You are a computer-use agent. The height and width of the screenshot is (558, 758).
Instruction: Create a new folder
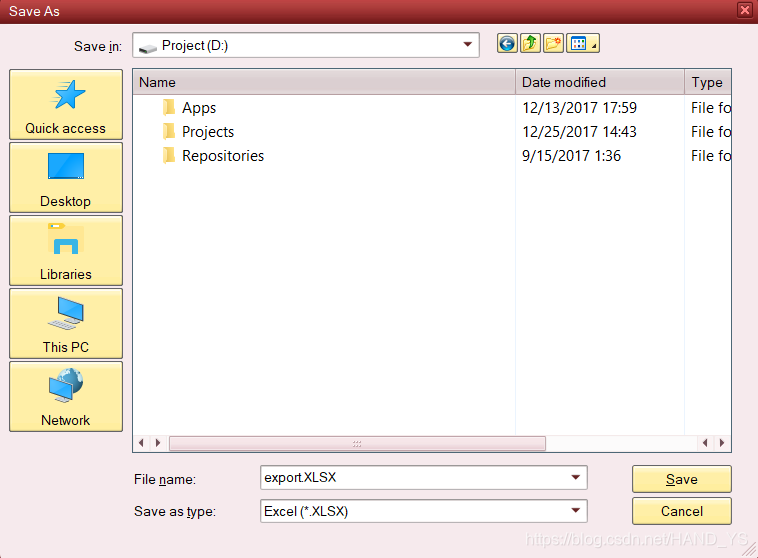553,44
